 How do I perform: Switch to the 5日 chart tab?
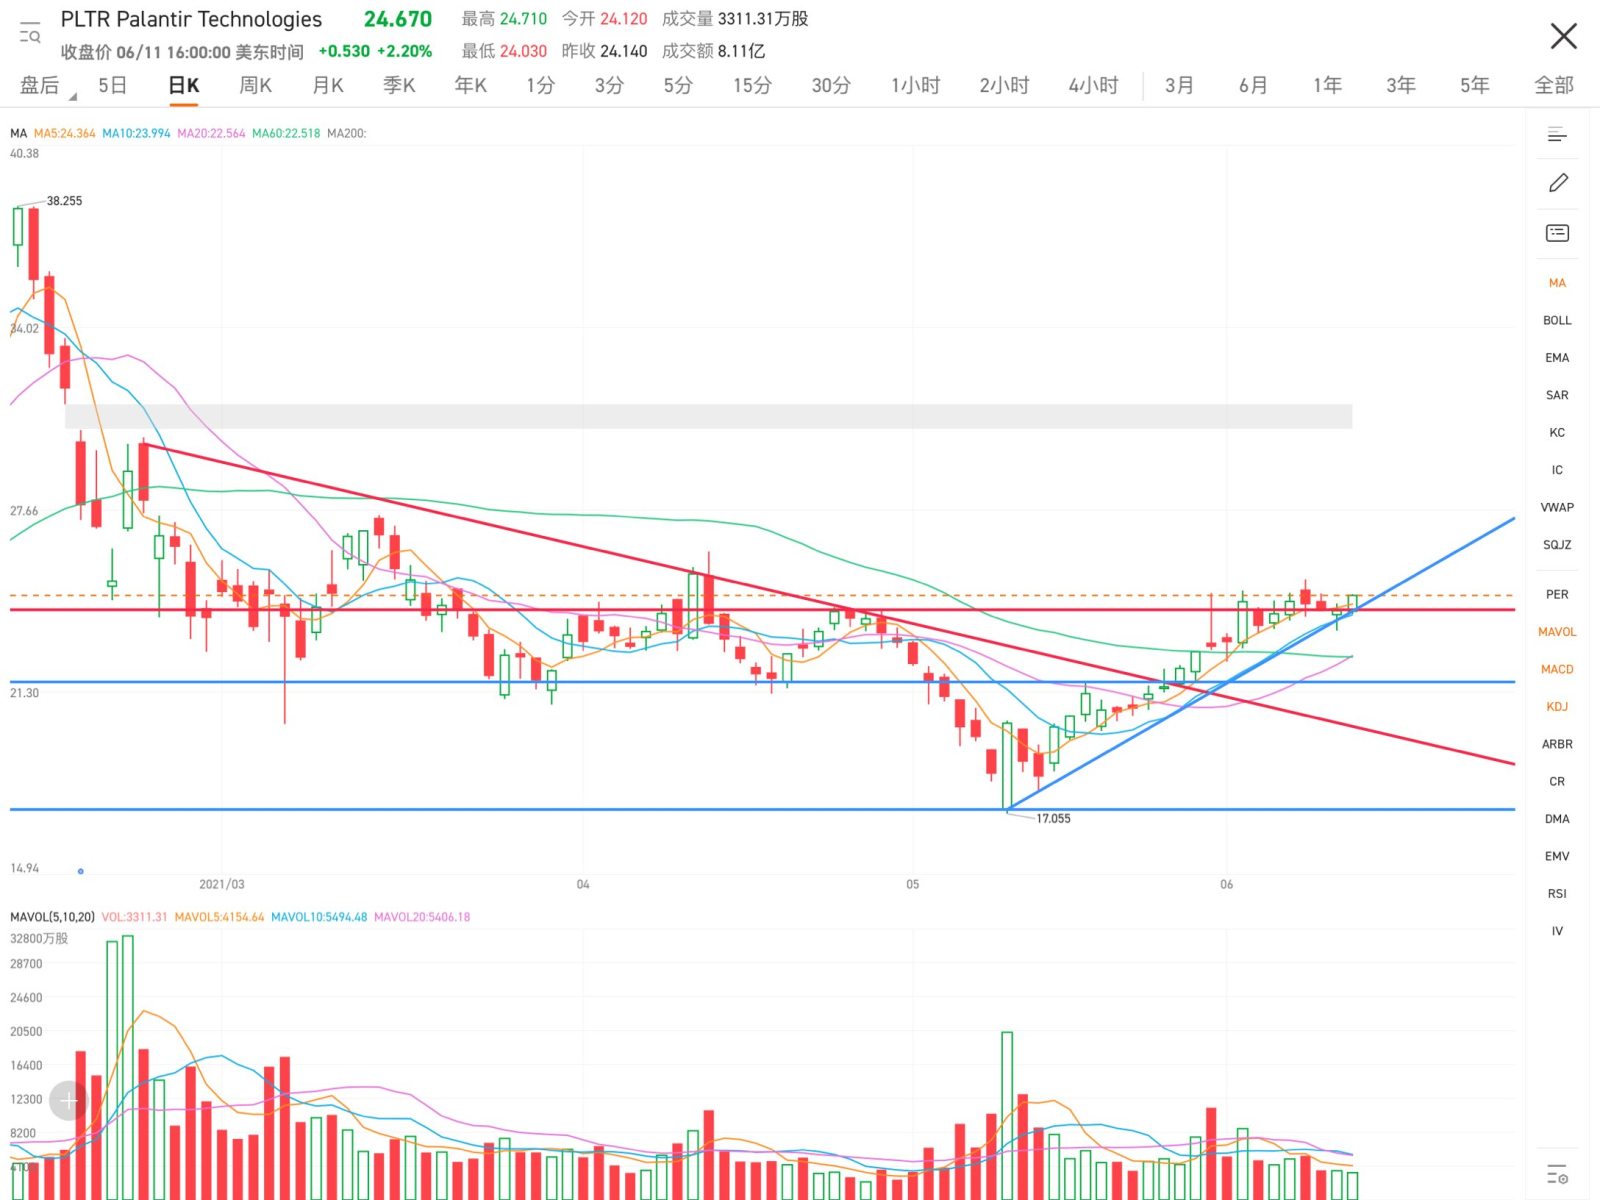coord(112,86)
